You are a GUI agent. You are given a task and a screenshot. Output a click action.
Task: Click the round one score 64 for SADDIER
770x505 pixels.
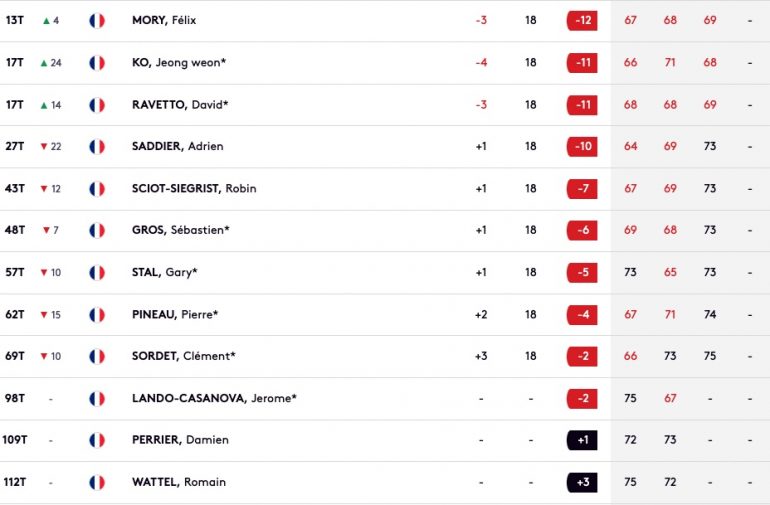[631, 146]
